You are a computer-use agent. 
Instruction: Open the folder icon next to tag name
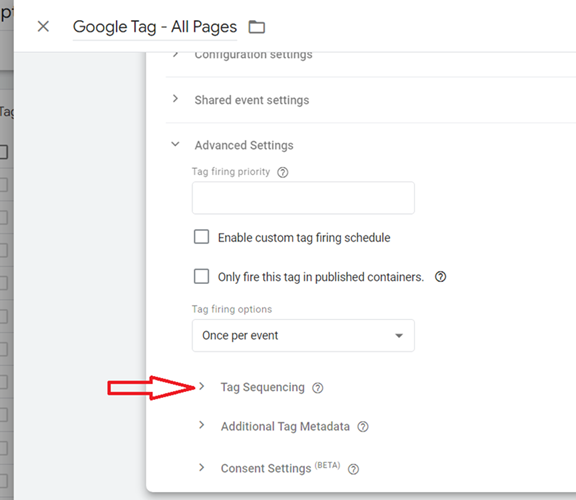click(x=257, y=27)
